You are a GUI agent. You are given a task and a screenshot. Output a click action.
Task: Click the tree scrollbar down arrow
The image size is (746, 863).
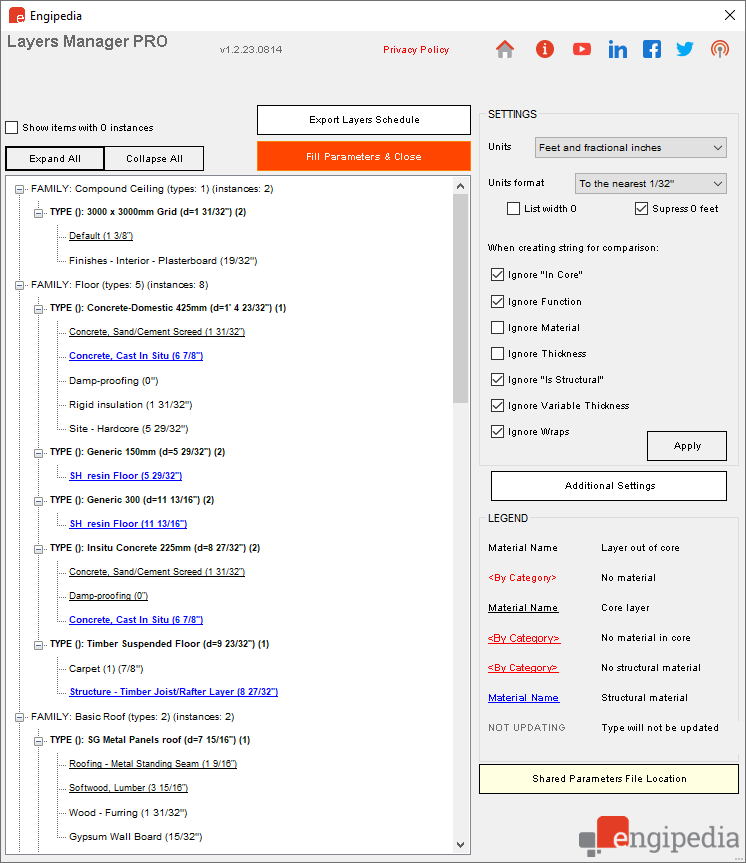point(461,845)
